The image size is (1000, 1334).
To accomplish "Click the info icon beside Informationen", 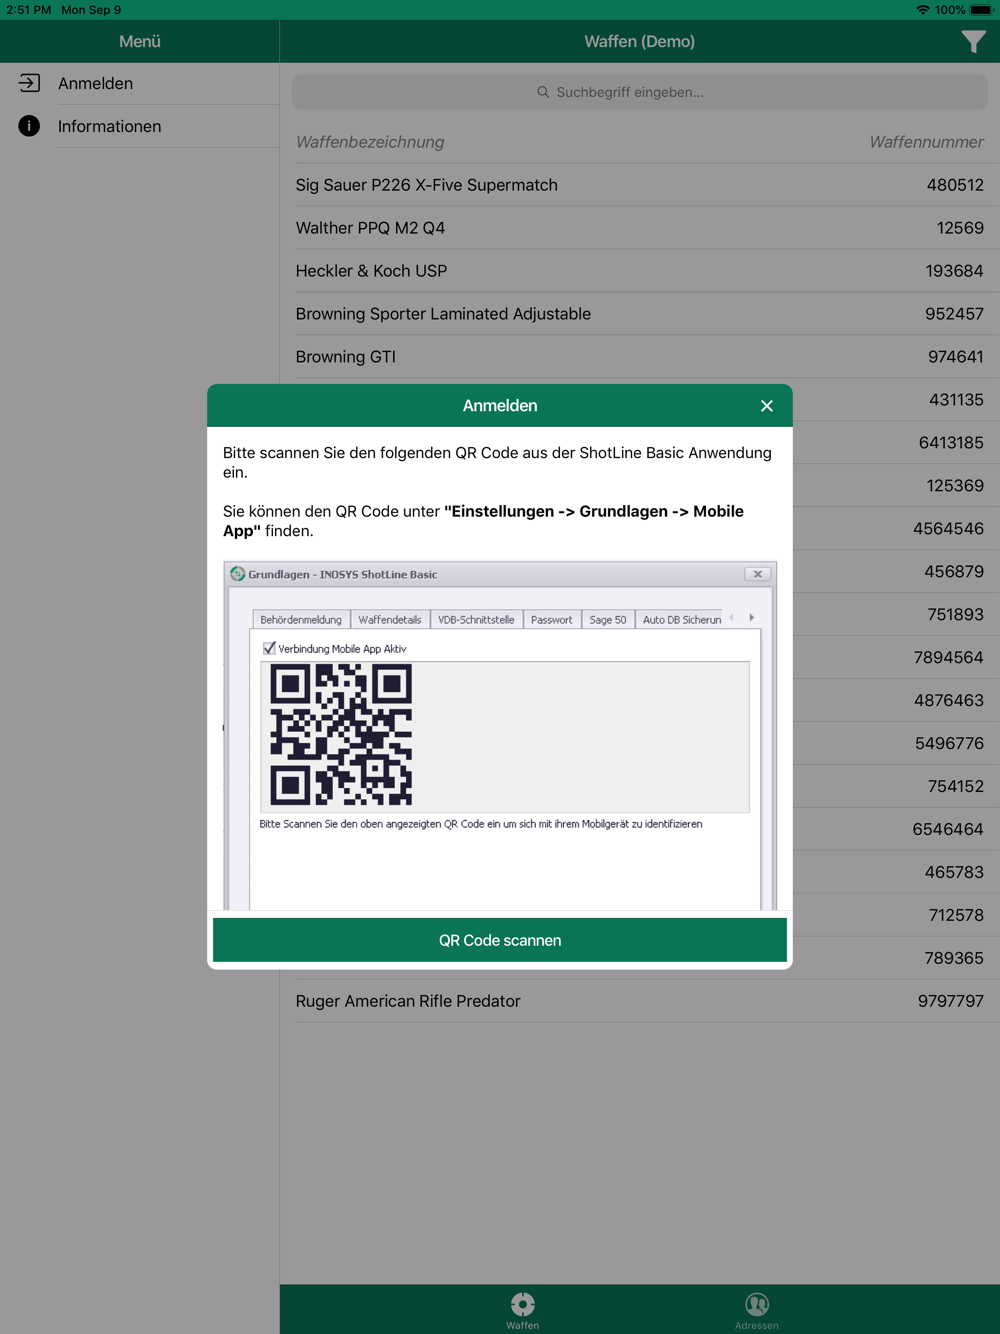I will [29, 126].
